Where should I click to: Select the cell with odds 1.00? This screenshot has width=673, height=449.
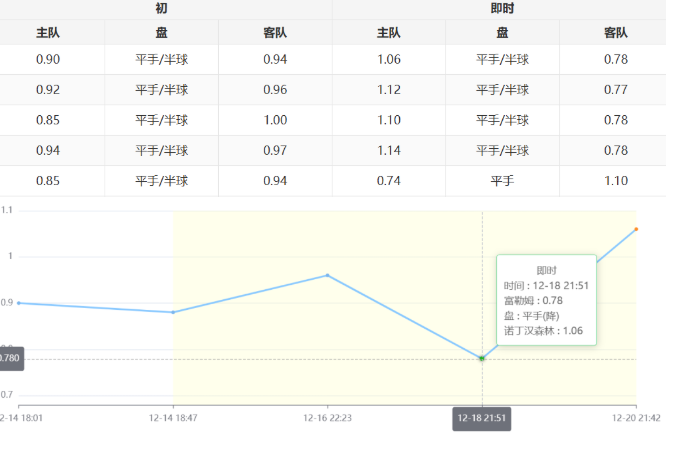(x=275, y=120)
